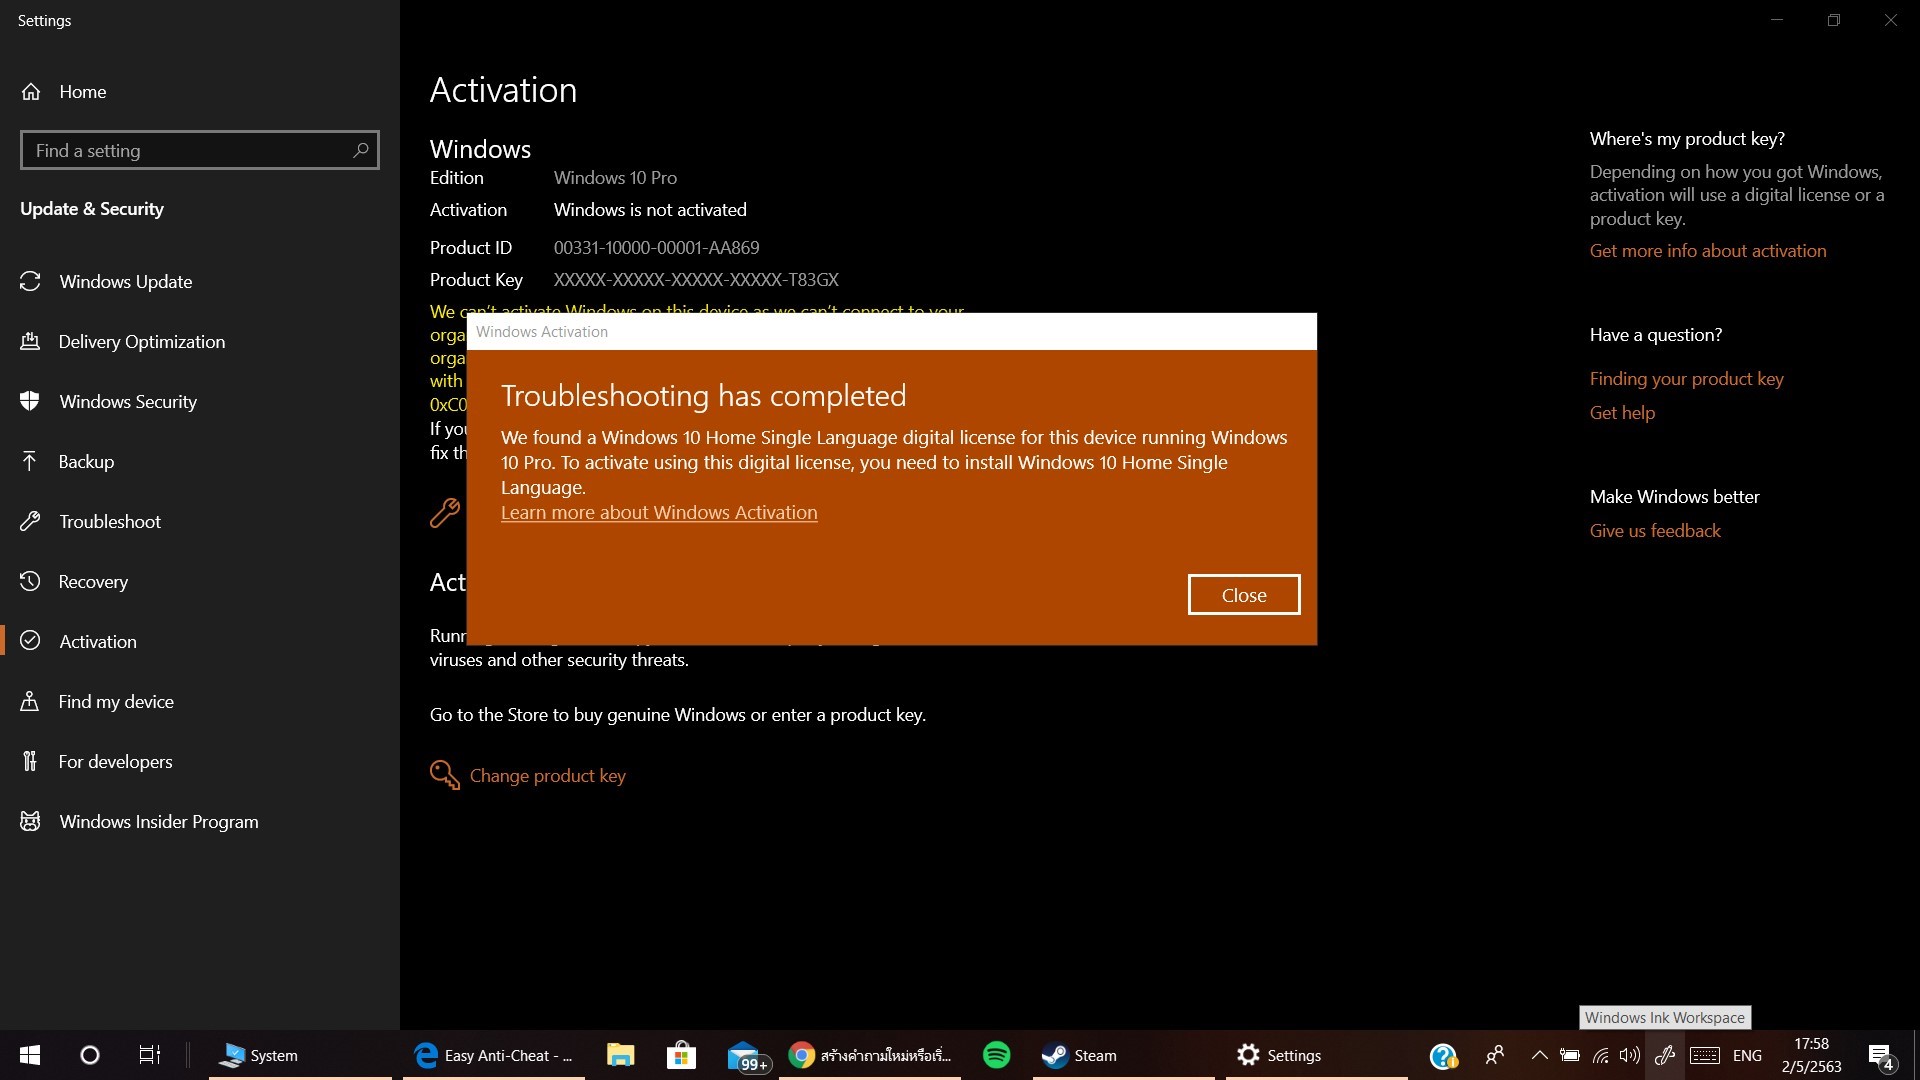Click ENG language indicator

pyautogui.click(x=1748, y=1055)
